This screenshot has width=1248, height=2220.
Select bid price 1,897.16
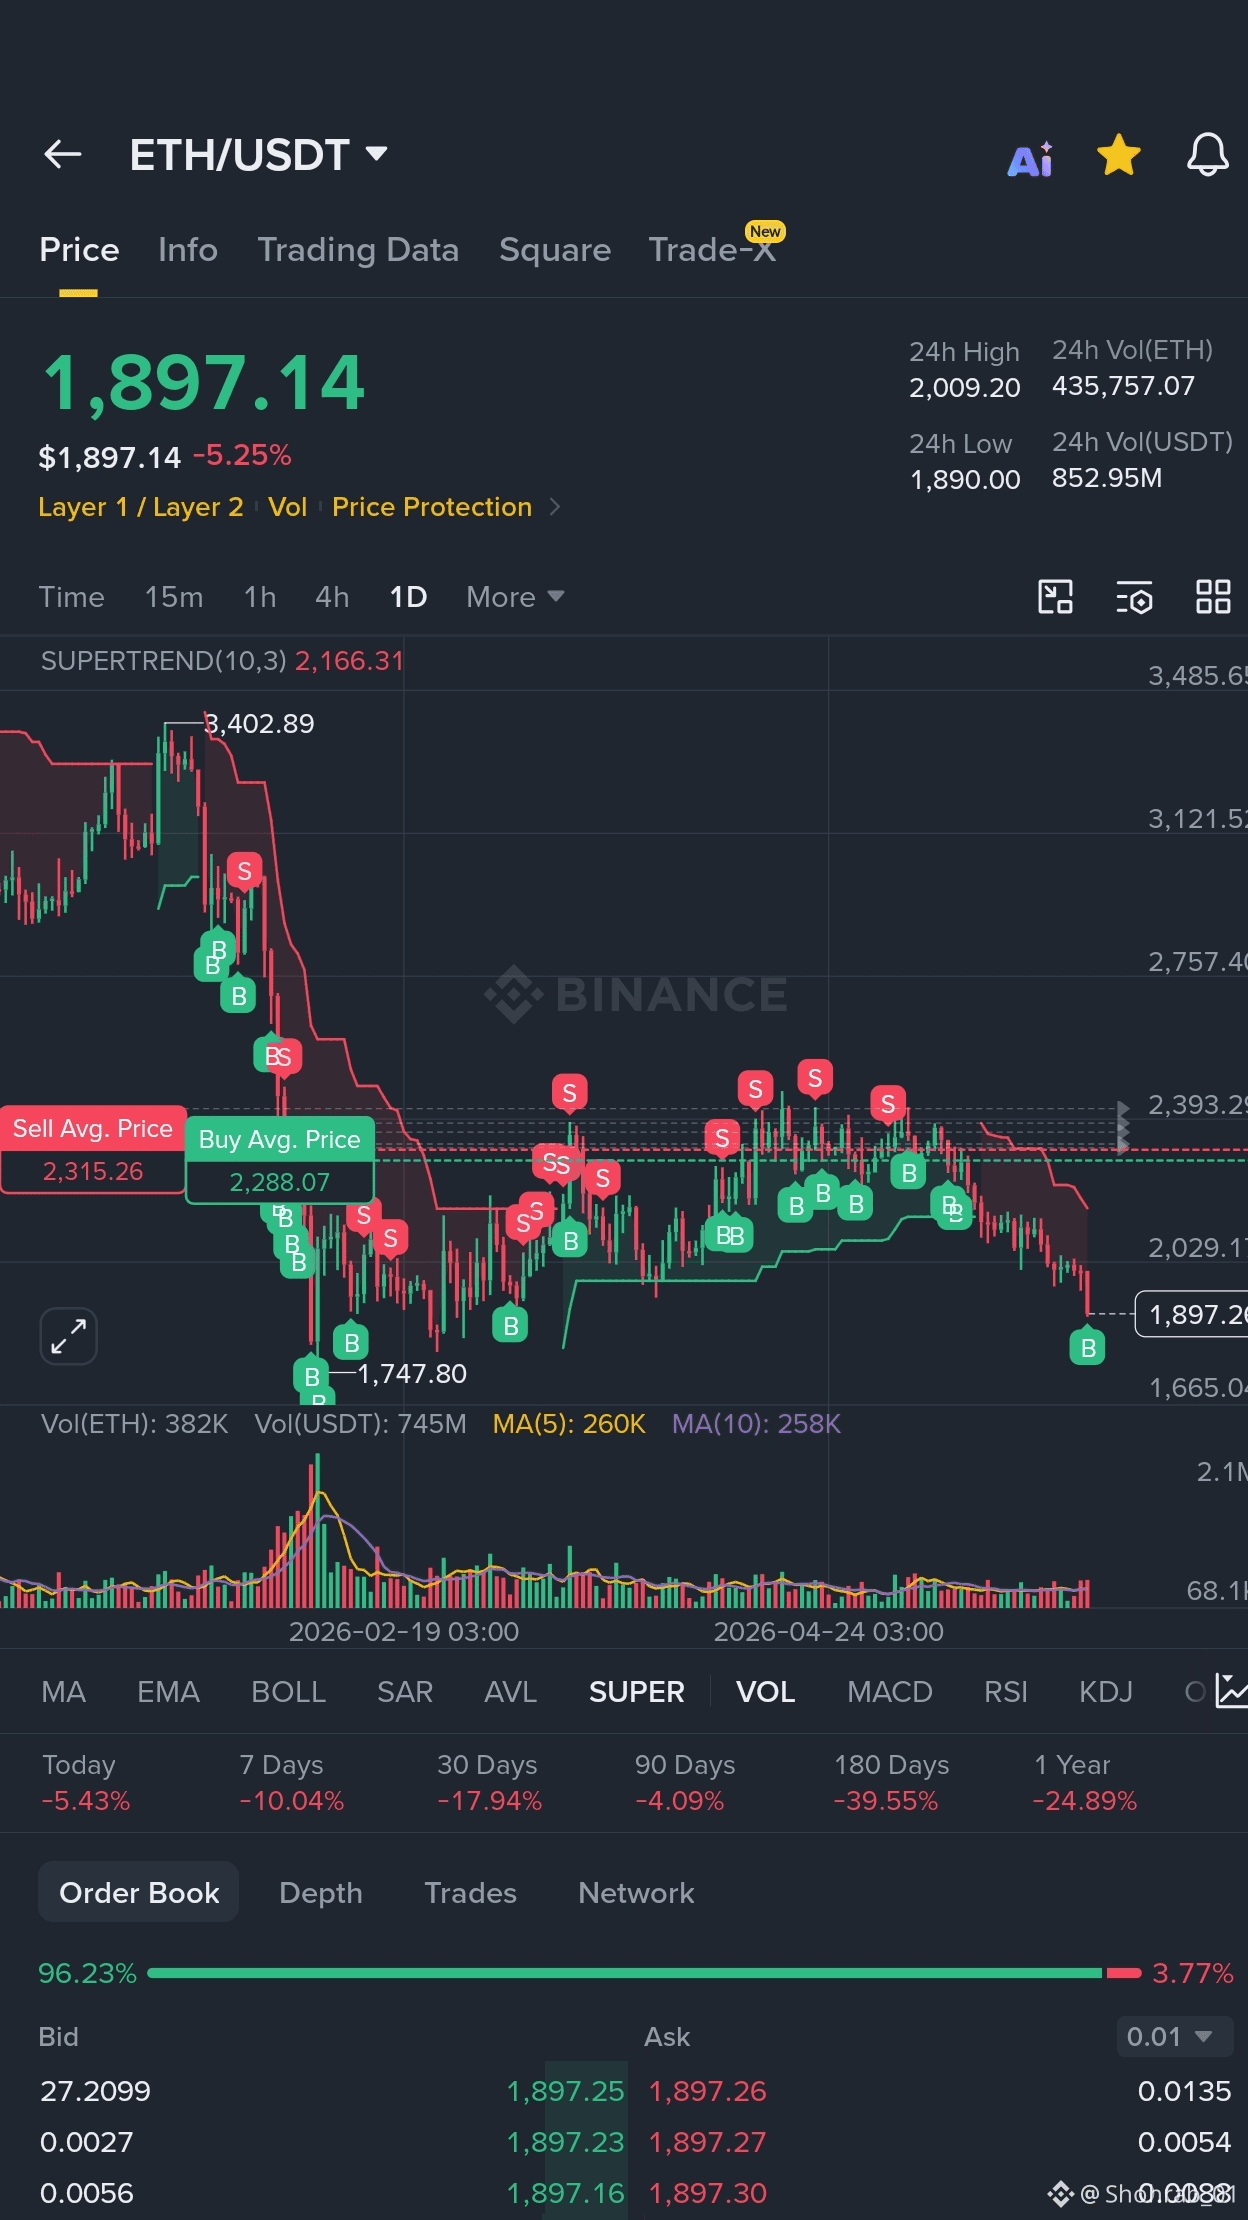click(565, 2193)
